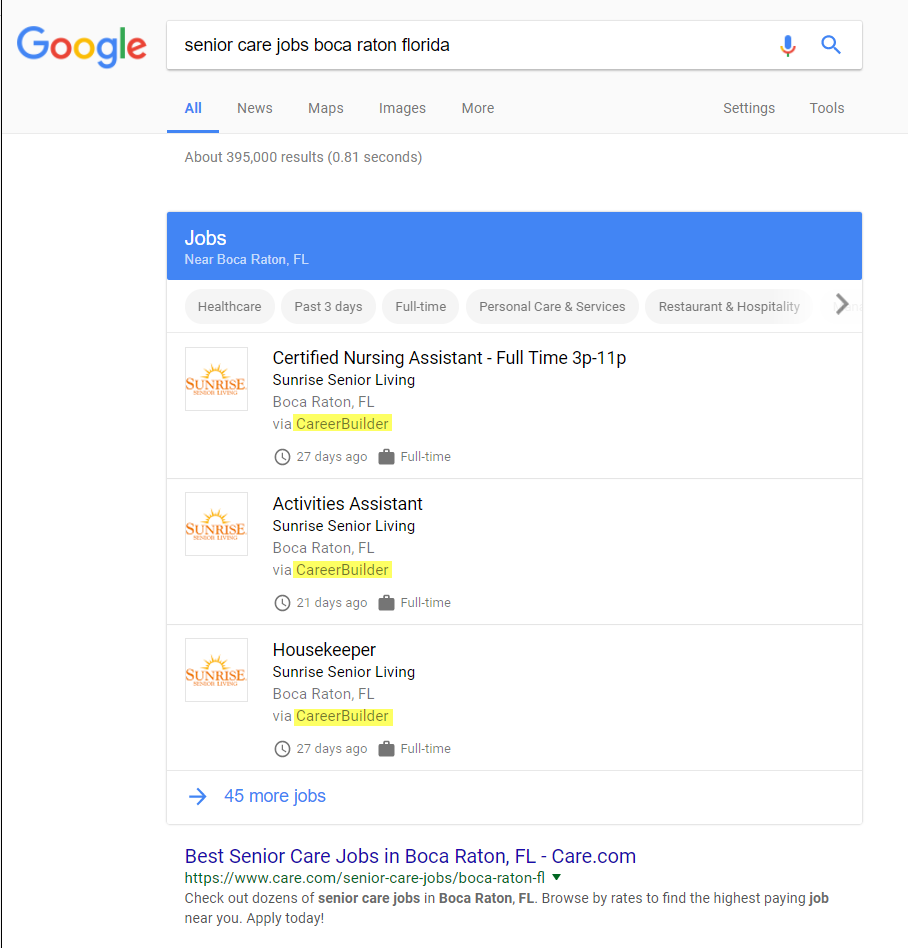Click Sunrise logo beside Housekeeper listing
This screenshot has height=948, width=908.
tap(216, 671)
